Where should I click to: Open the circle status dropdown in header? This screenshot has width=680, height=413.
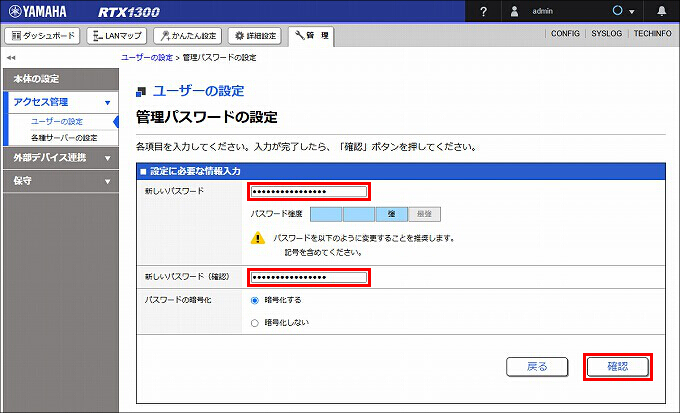tap(623, 11)
